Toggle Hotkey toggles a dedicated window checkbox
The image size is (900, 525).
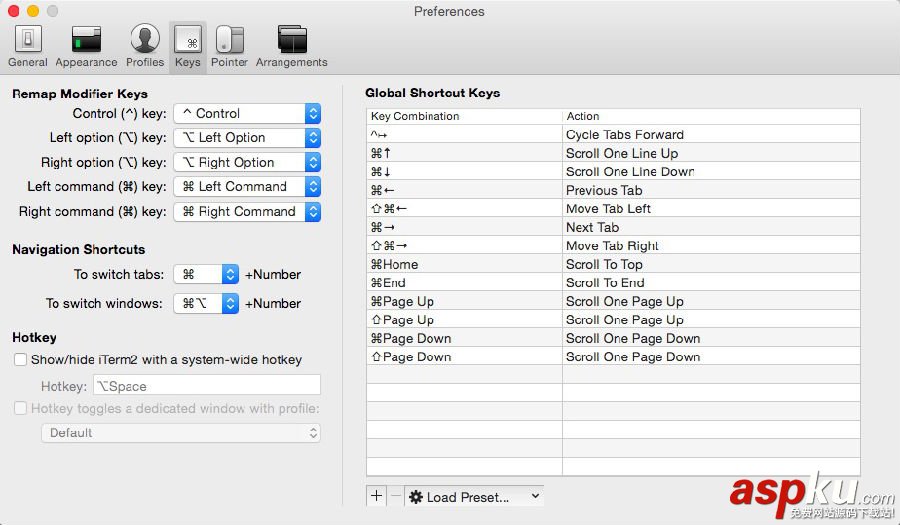[x=21, y=408]
